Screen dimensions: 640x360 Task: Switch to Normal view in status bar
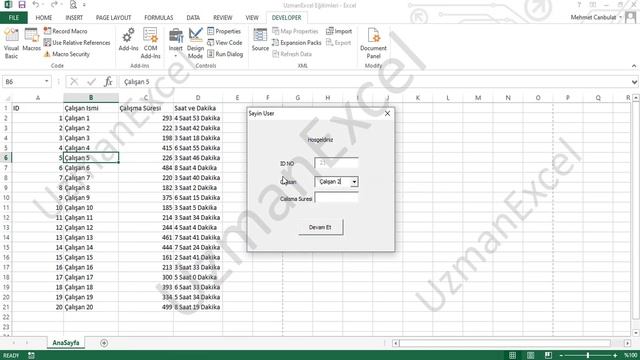tap(512, 356)
